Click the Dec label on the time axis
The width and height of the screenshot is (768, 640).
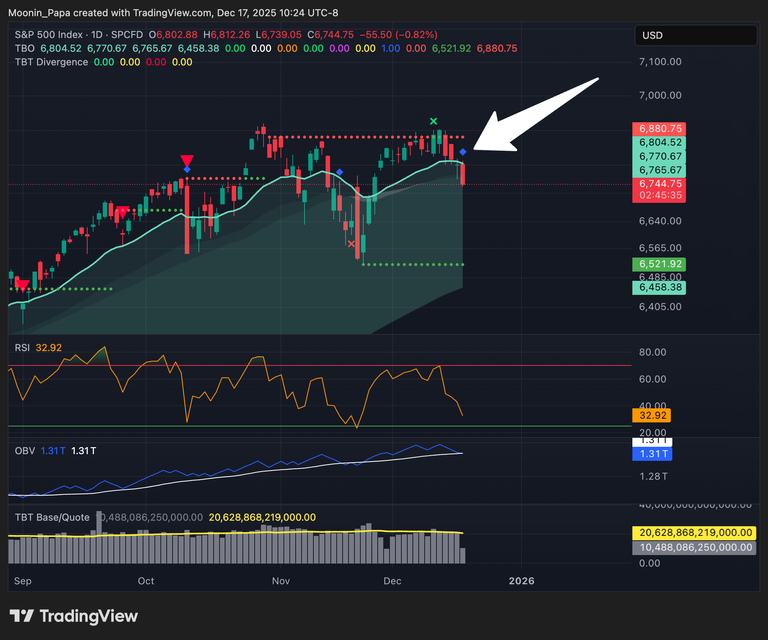tap(391, 581)
